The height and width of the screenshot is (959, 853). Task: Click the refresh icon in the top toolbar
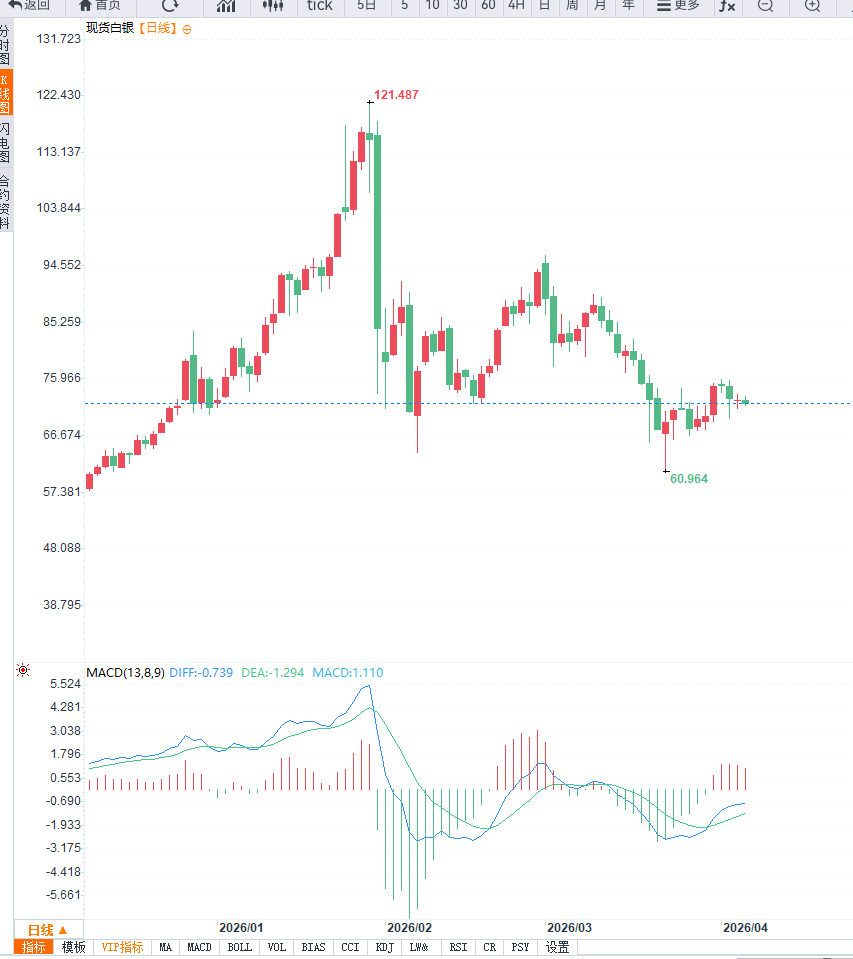click(x=170, y=5)
